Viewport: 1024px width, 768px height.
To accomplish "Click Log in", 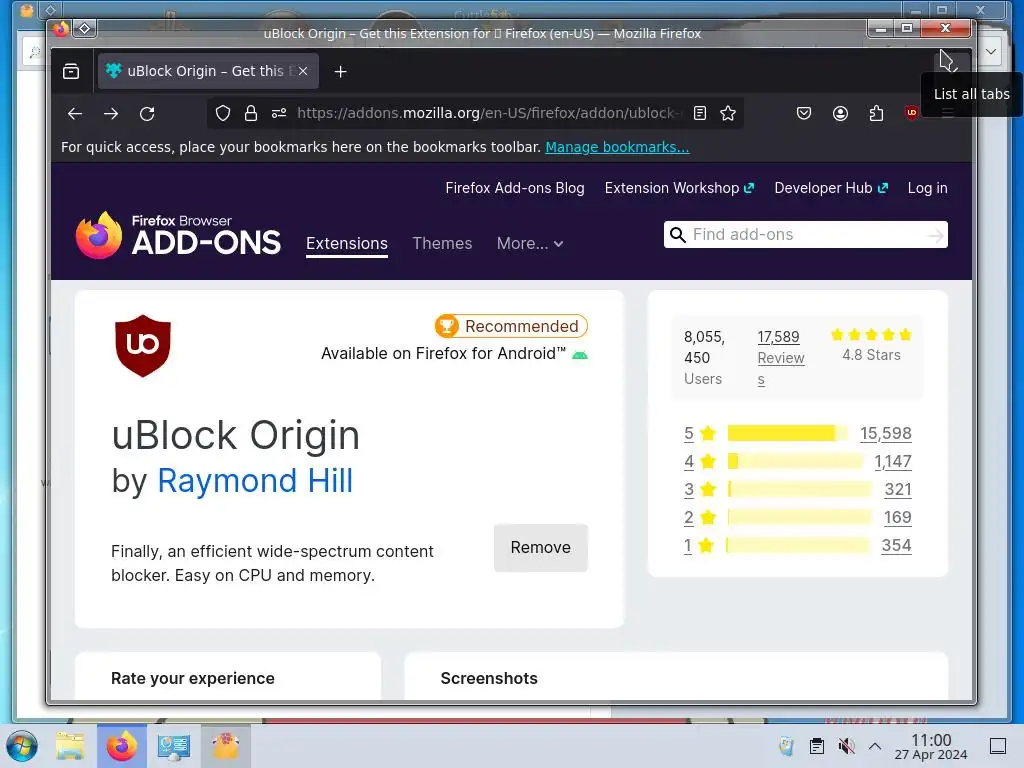I will click(x=927, y=188).
